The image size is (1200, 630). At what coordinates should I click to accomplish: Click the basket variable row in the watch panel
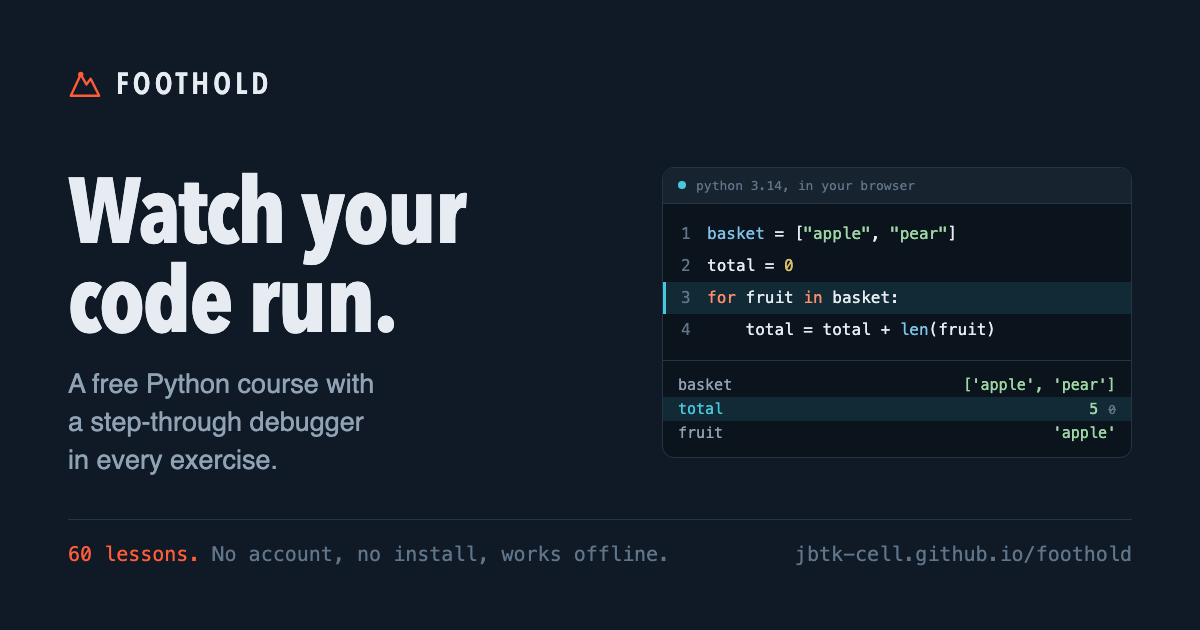pyautogui.click(x=897, y=385)
